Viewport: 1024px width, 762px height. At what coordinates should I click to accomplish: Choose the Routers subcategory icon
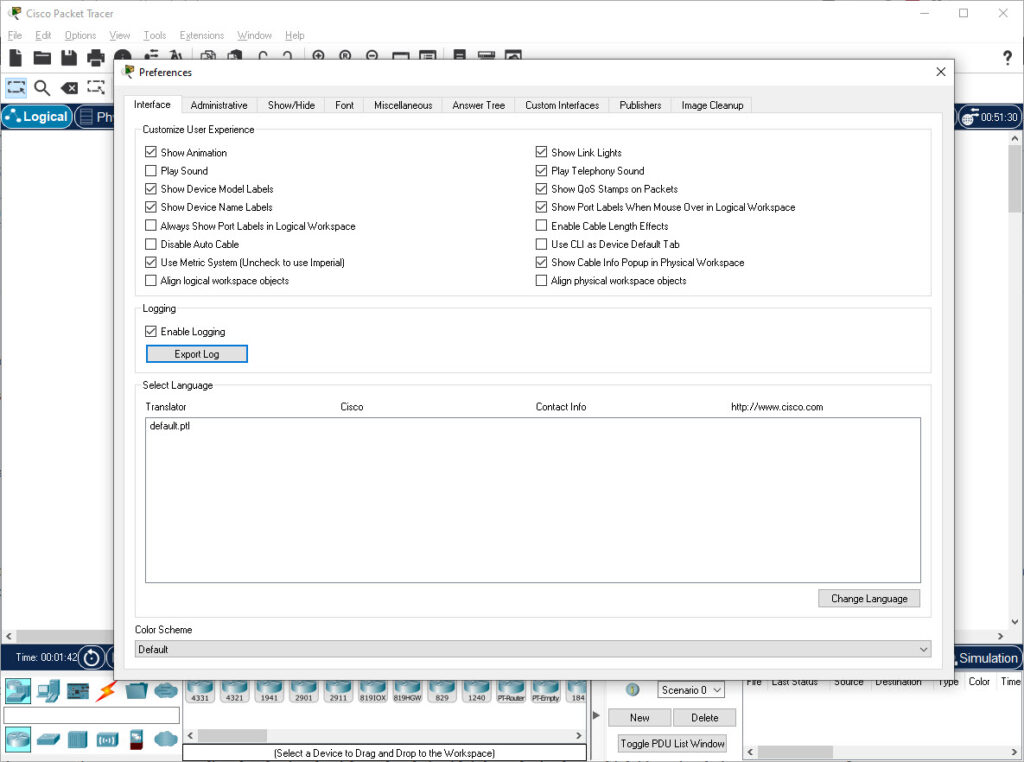click(18, 739)
